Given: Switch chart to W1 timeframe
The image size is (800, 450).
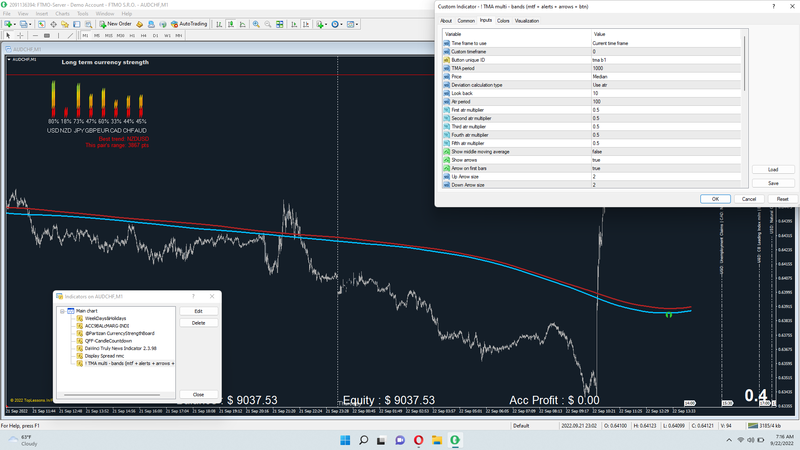Looking at the screenshot, I should coord(167,36).
